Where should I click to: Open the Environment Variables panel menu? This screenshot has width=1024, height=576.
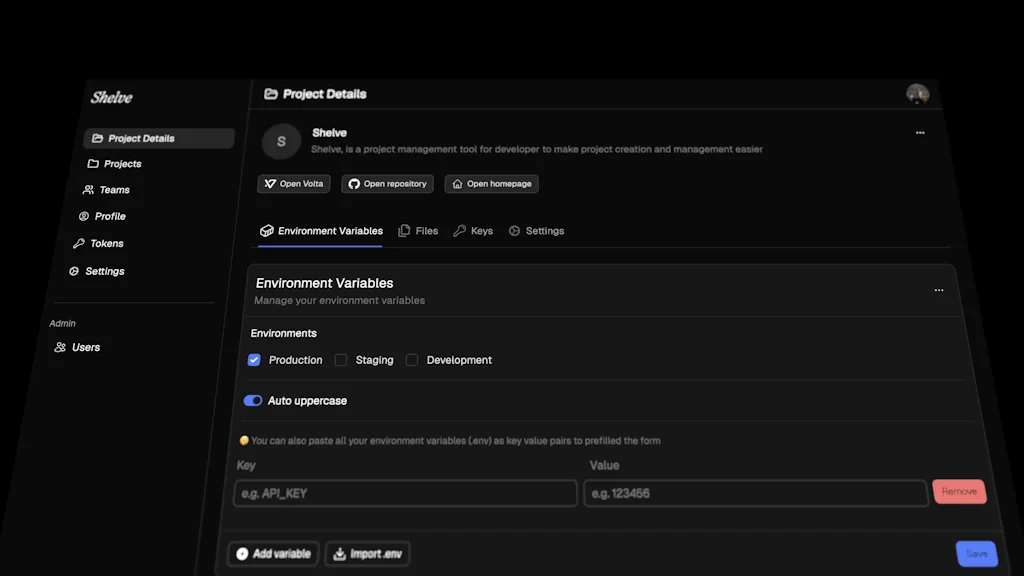pos(939,289)
